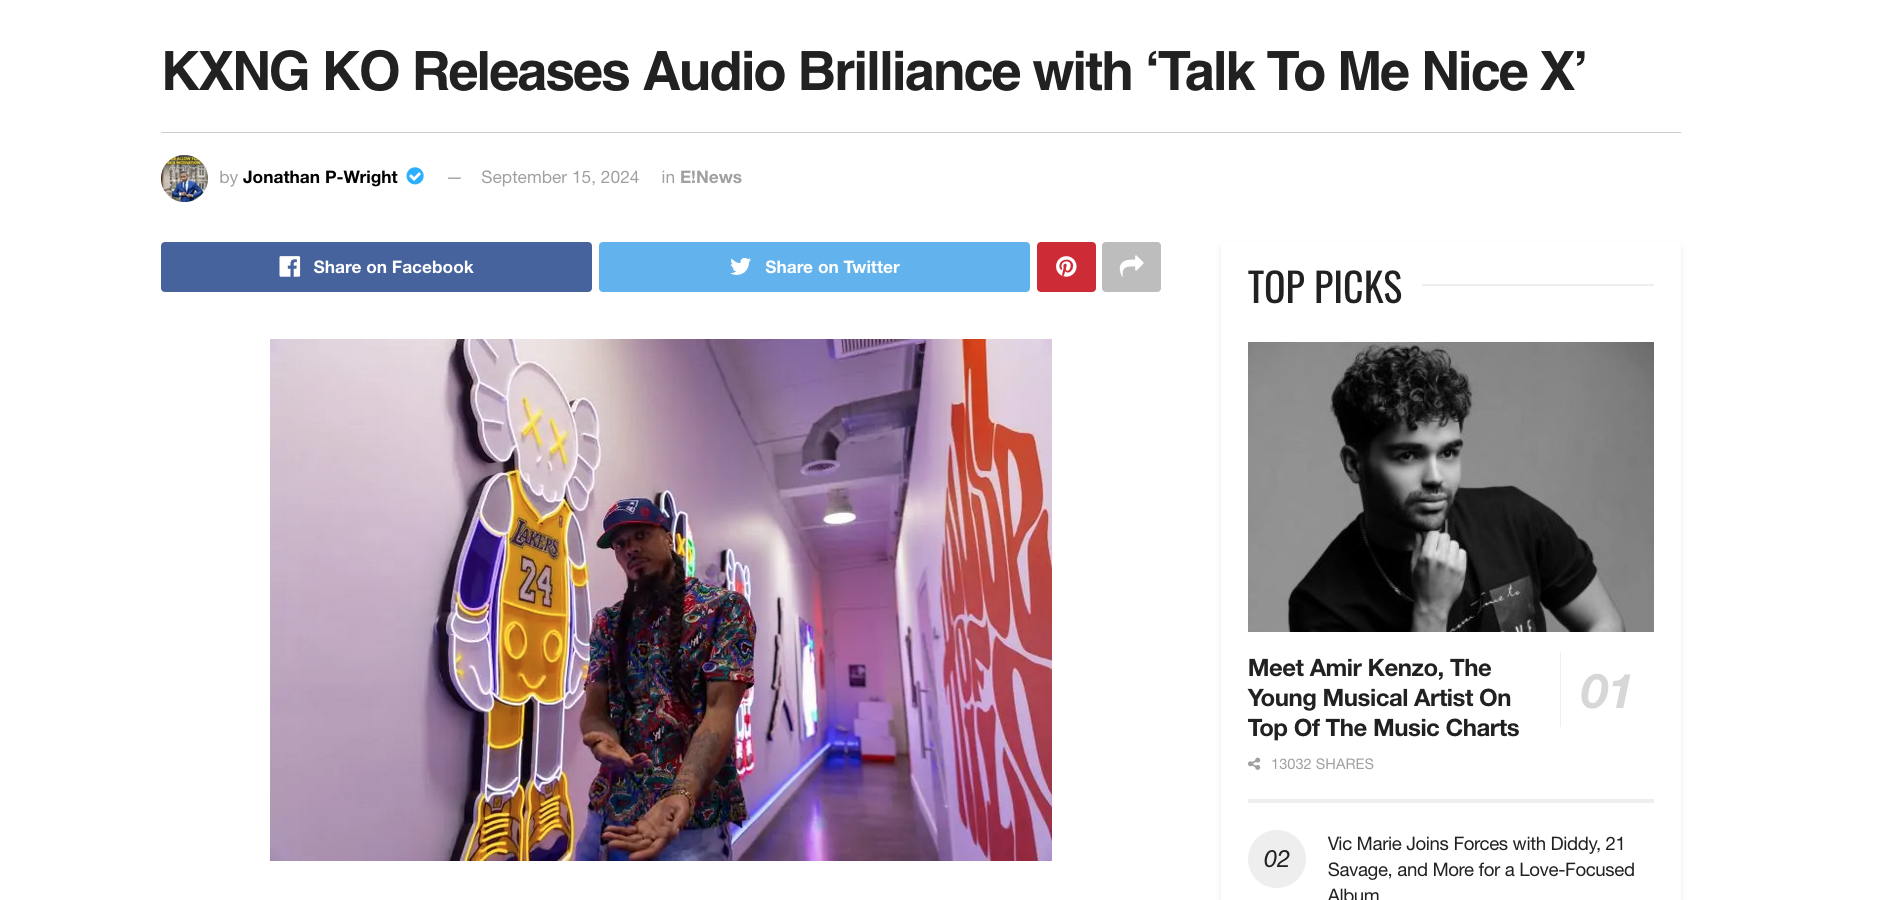Share on Facebook button
The width and height of the screenshot is (1884, 900).
click(376, 267)
